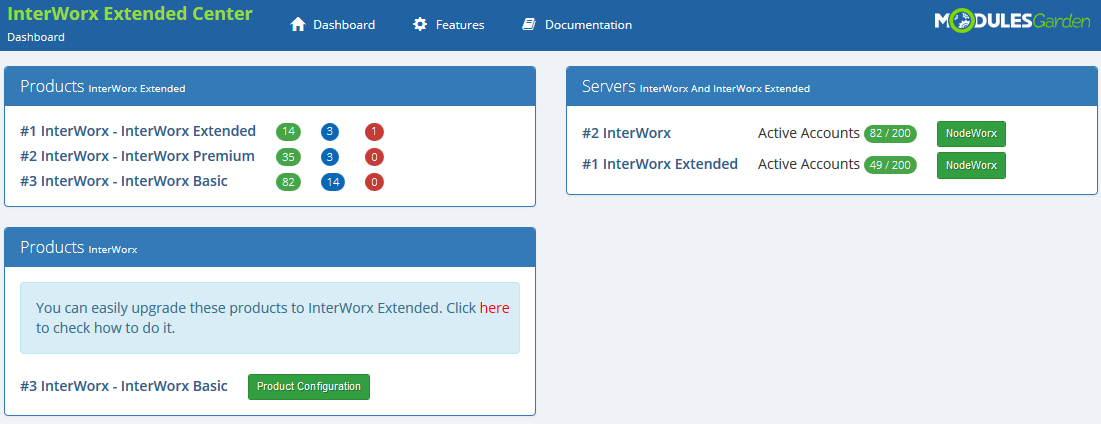Viewport: 1101px width, 424px height.
Task: Open Dashboard menu item
Action: click(x=333, y=25)
